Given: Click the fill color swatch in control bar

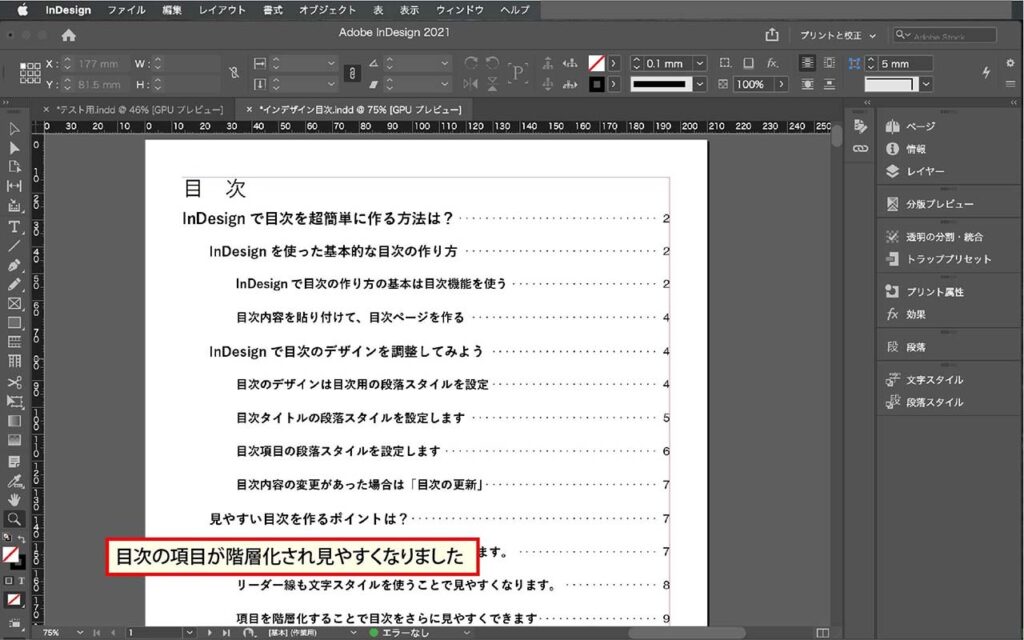Looking at the screenshot, I should pos(596,63).
